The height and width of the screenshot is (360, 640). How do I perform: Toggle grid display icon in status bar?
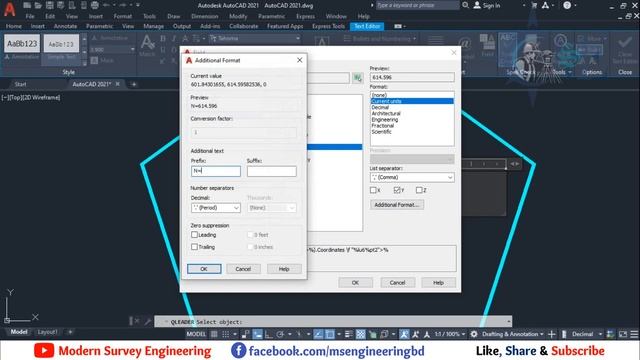(x=214, y=334)
